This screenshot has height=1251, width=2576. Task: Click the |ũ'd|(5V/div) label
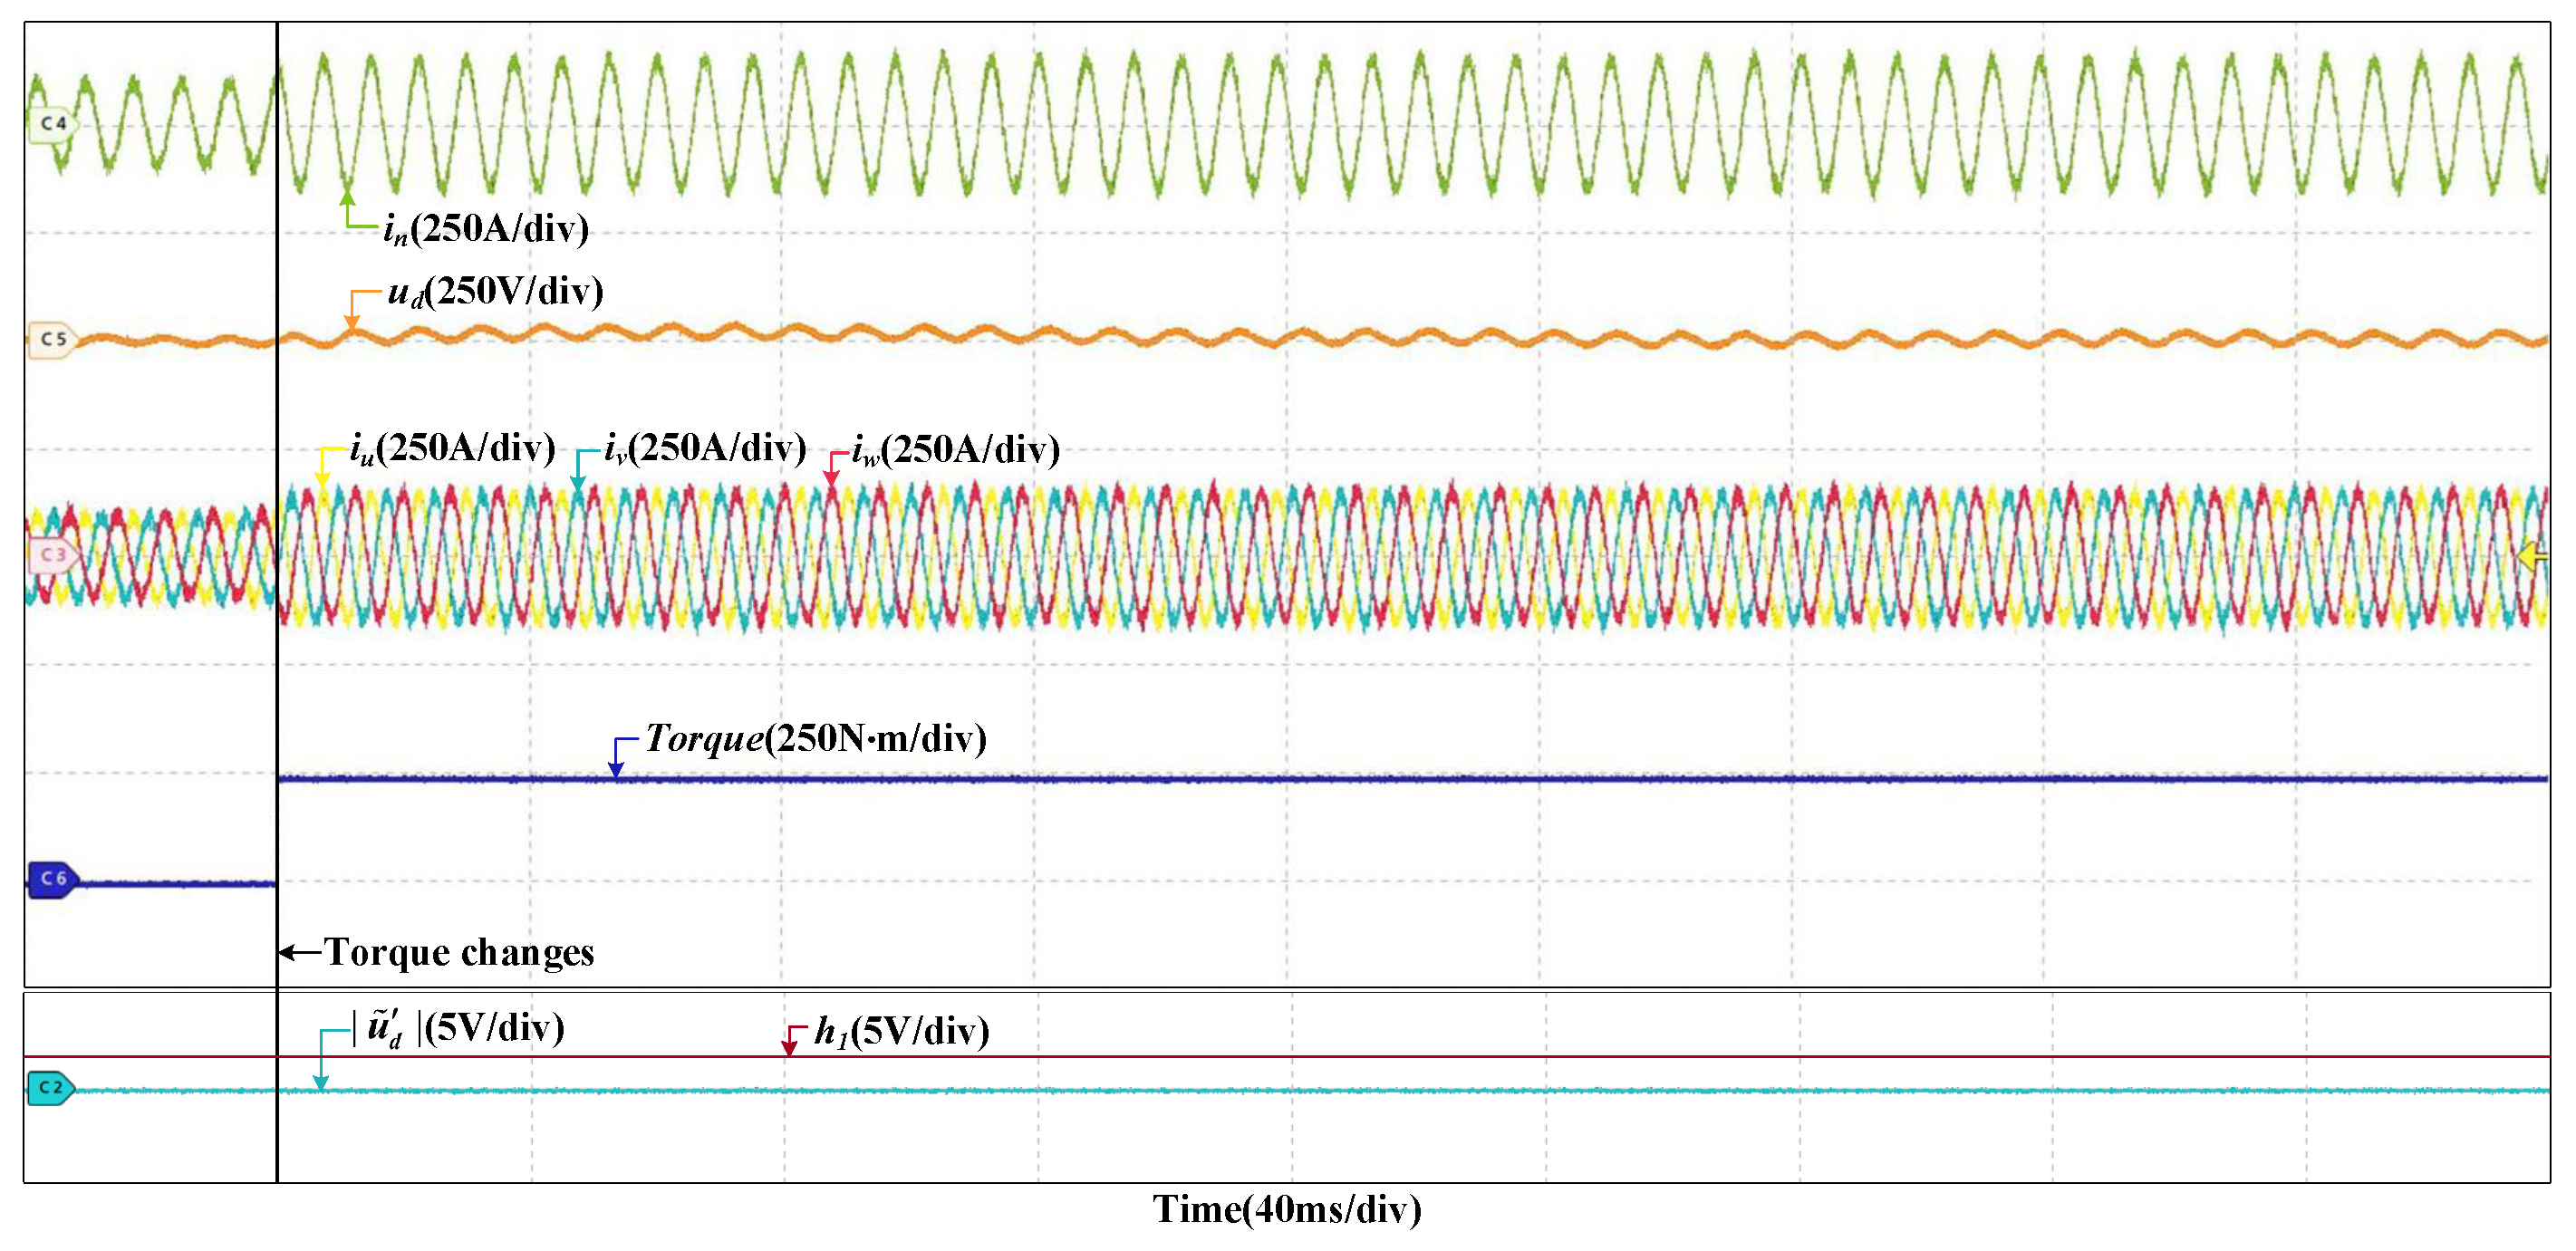[459, 1028]
